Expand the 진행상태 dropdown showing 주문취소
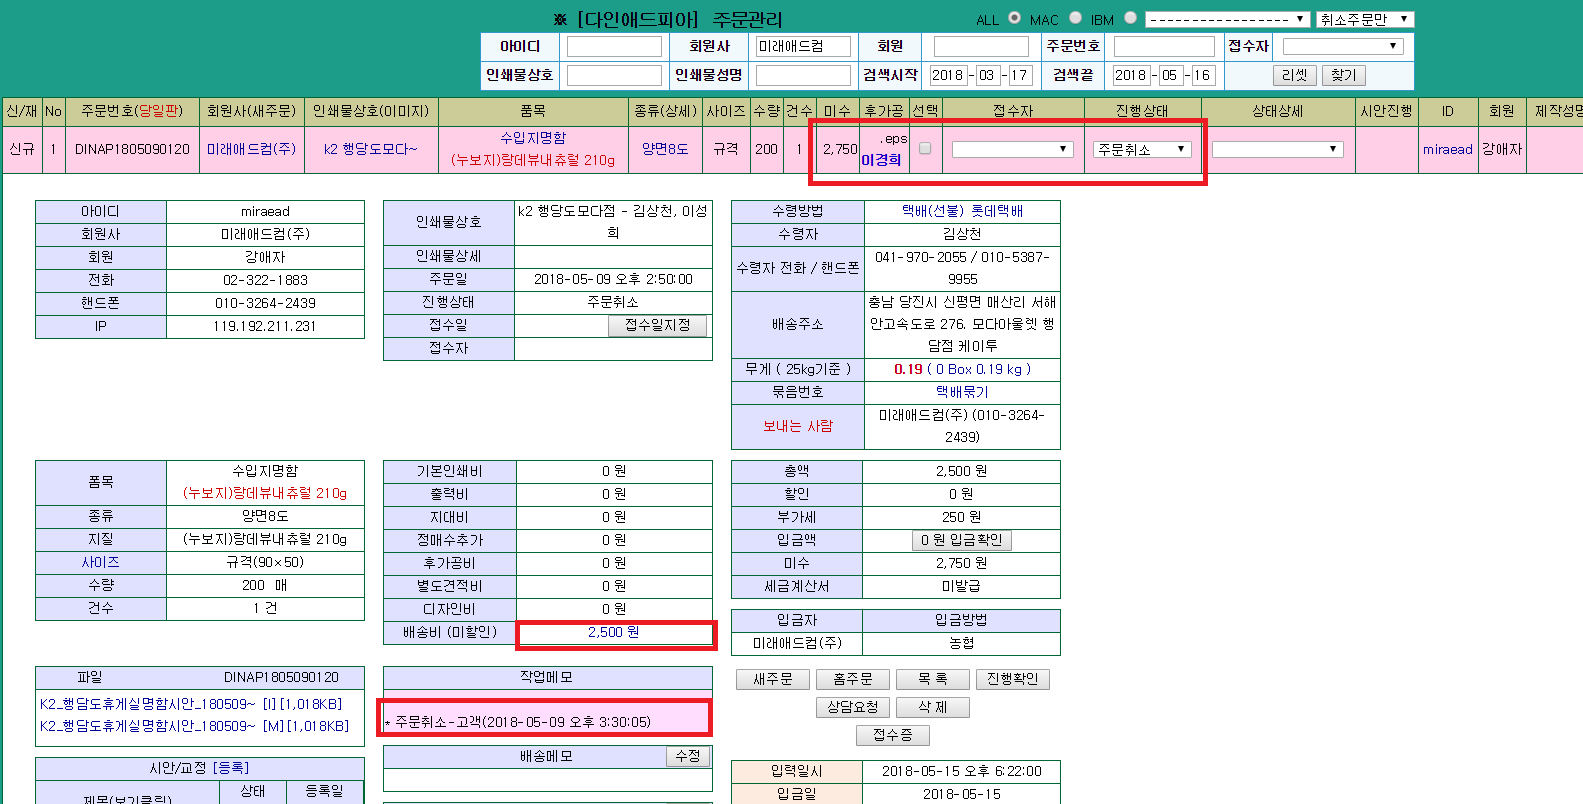 1141,149
